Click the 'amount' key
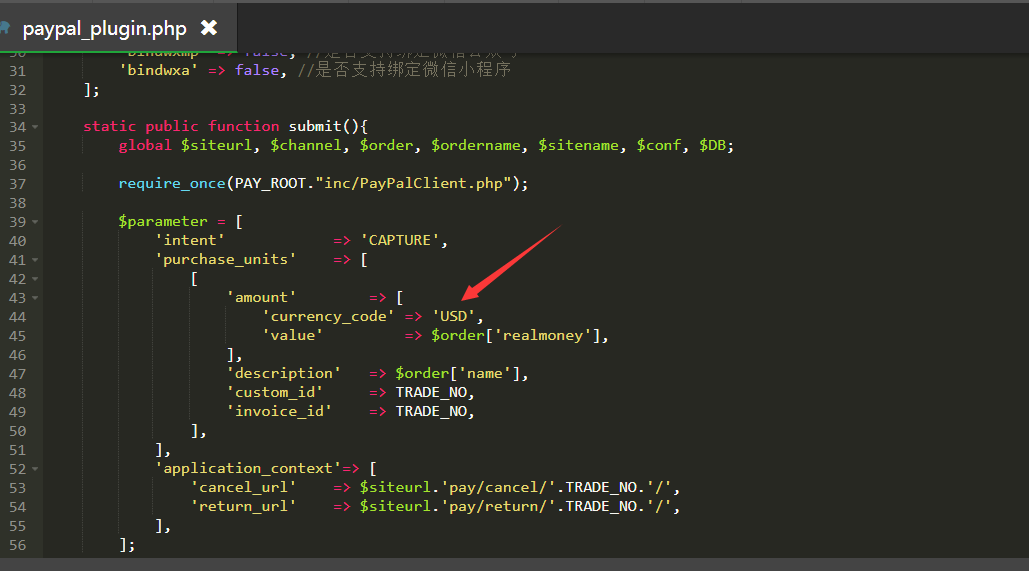 (261, 297)
